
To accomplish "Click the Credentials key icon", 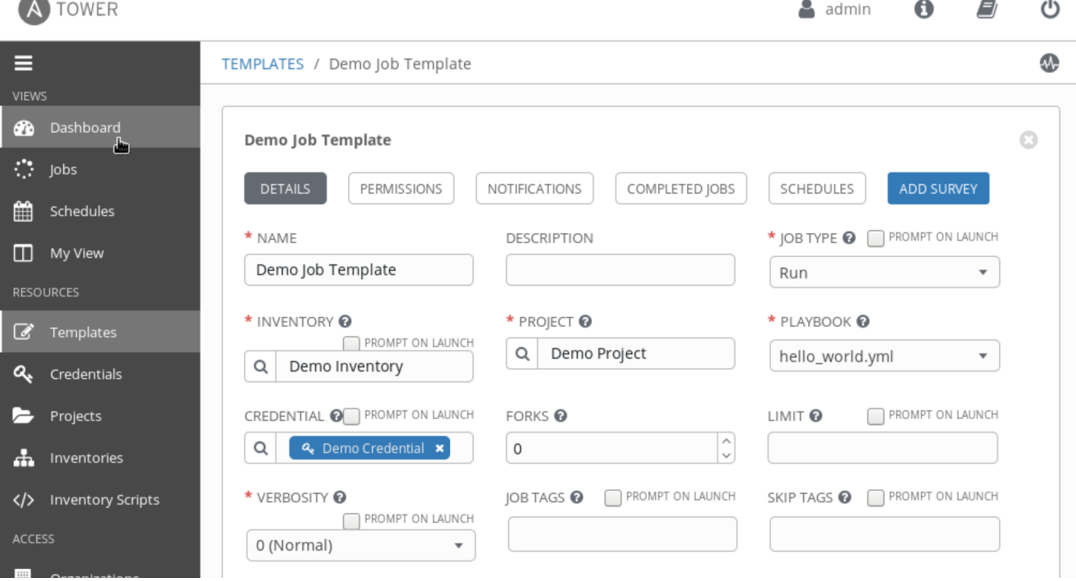I will 23,374.
